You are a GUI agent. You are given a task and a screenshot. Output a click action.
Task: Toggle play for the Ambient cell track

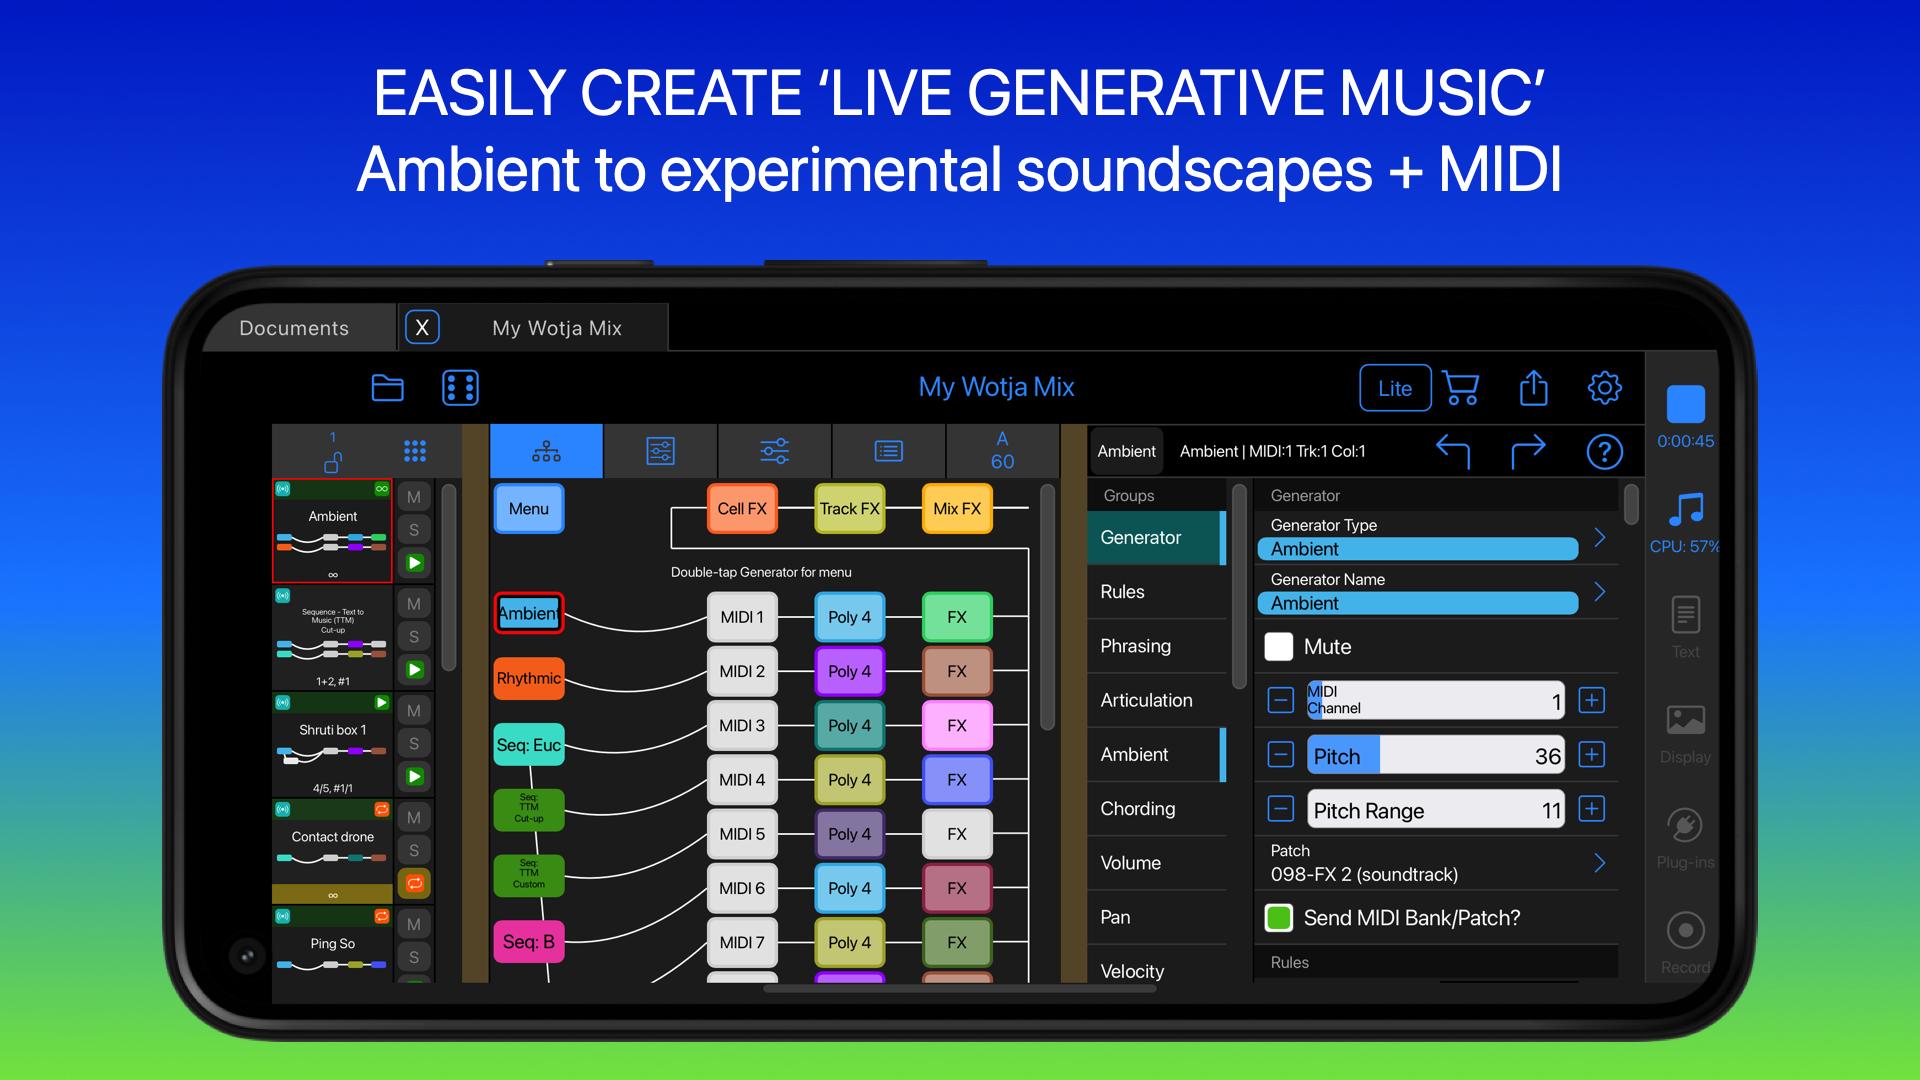414,563
